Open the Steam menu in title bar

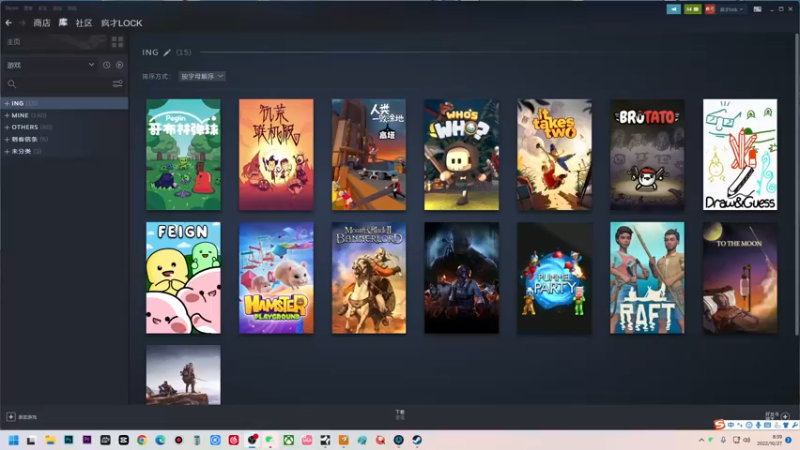pyautogui.click(x=12, y=8)
